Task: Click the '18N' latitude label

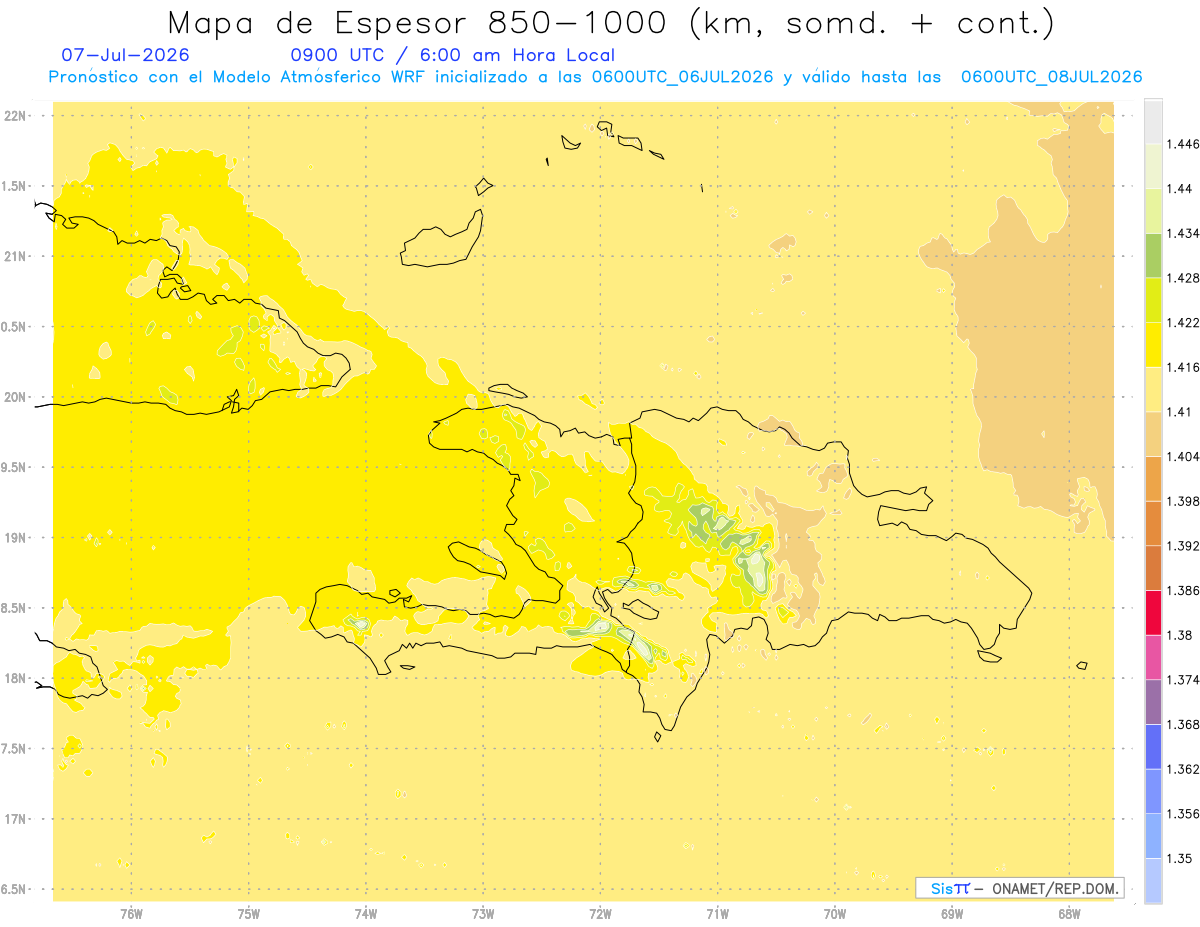Action: click(16, 679)
